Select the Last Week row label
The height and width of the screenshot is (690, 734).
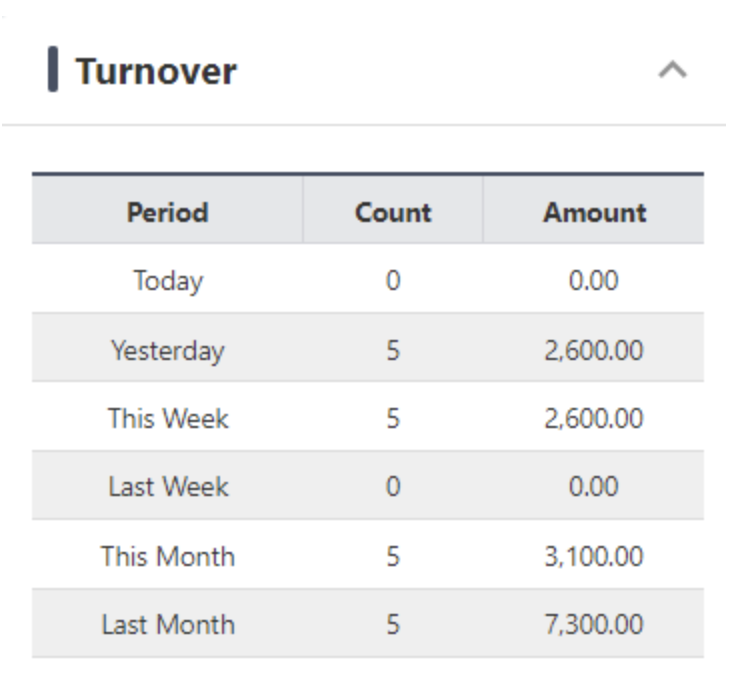[x=167, y=487]
